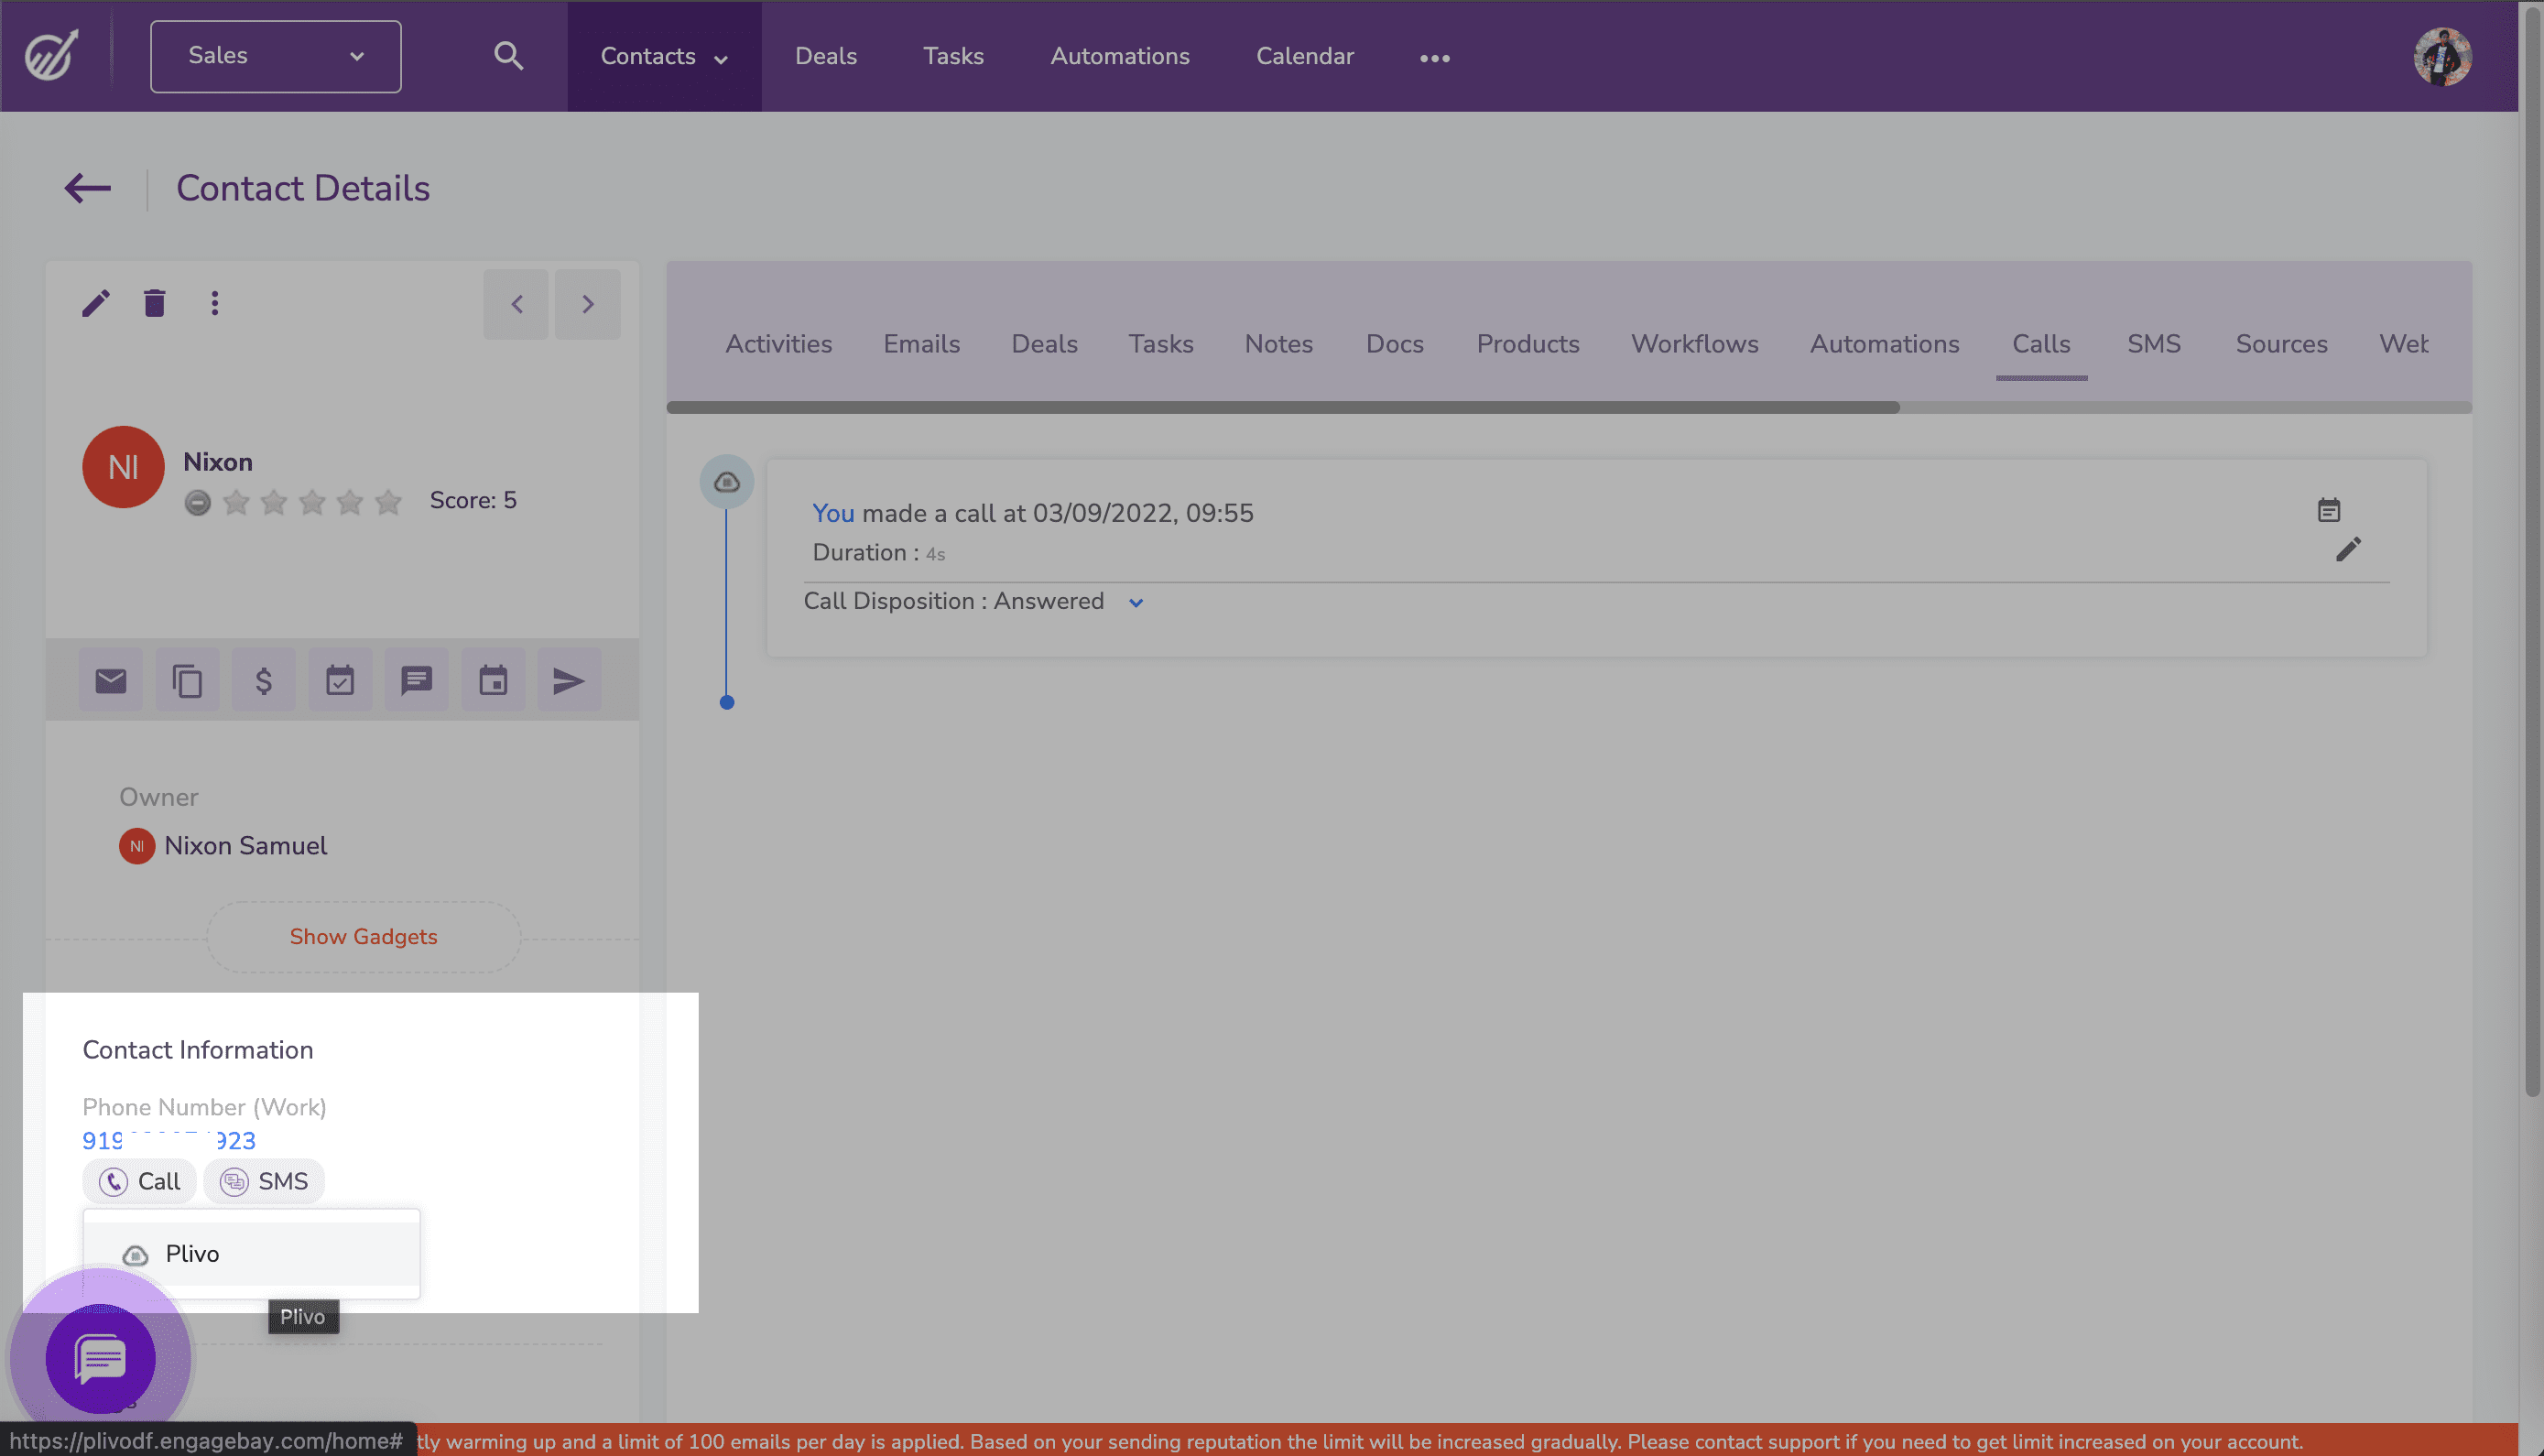
Task: Click the Show Gadgets link
Action: (362, 935)
